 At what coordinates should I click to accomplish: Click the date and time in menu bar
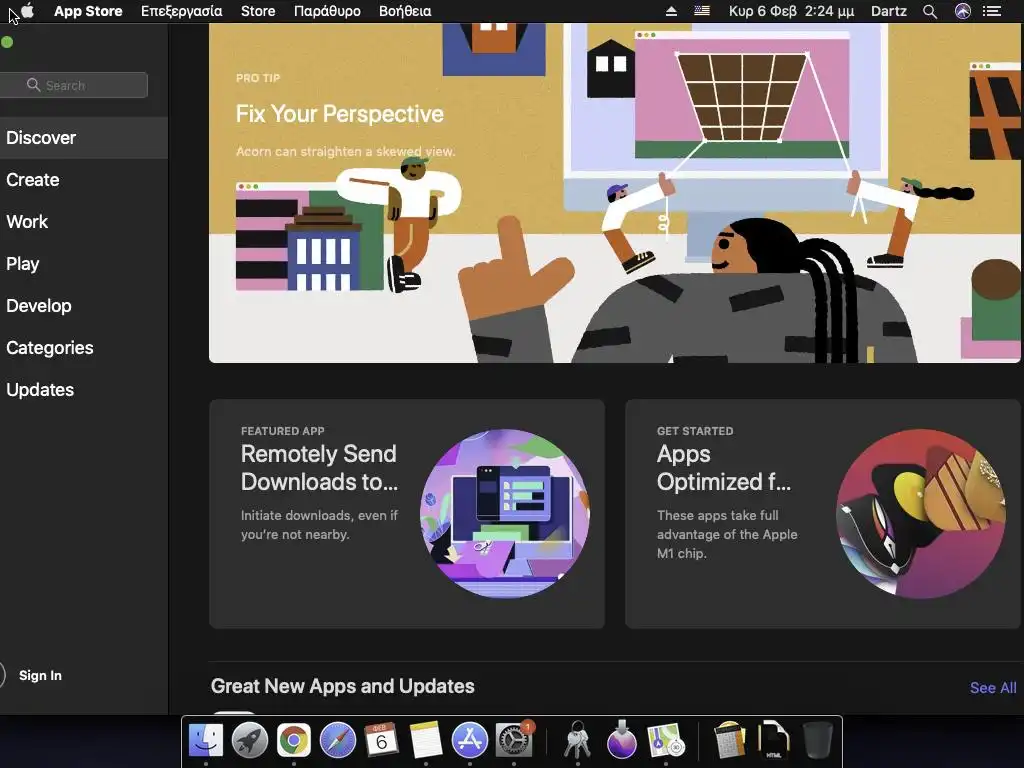coord(792,11)
